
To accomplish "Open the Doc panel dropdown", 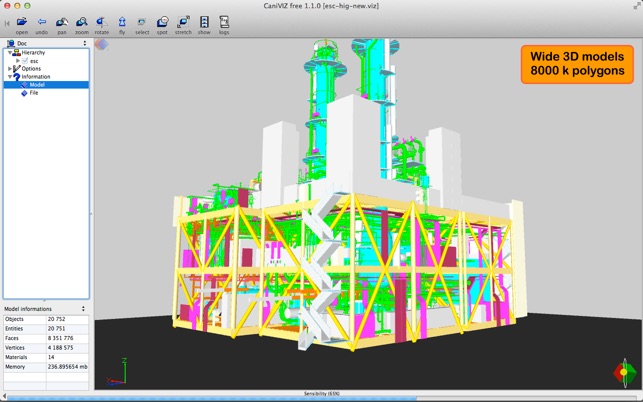I will click(84, 43).
